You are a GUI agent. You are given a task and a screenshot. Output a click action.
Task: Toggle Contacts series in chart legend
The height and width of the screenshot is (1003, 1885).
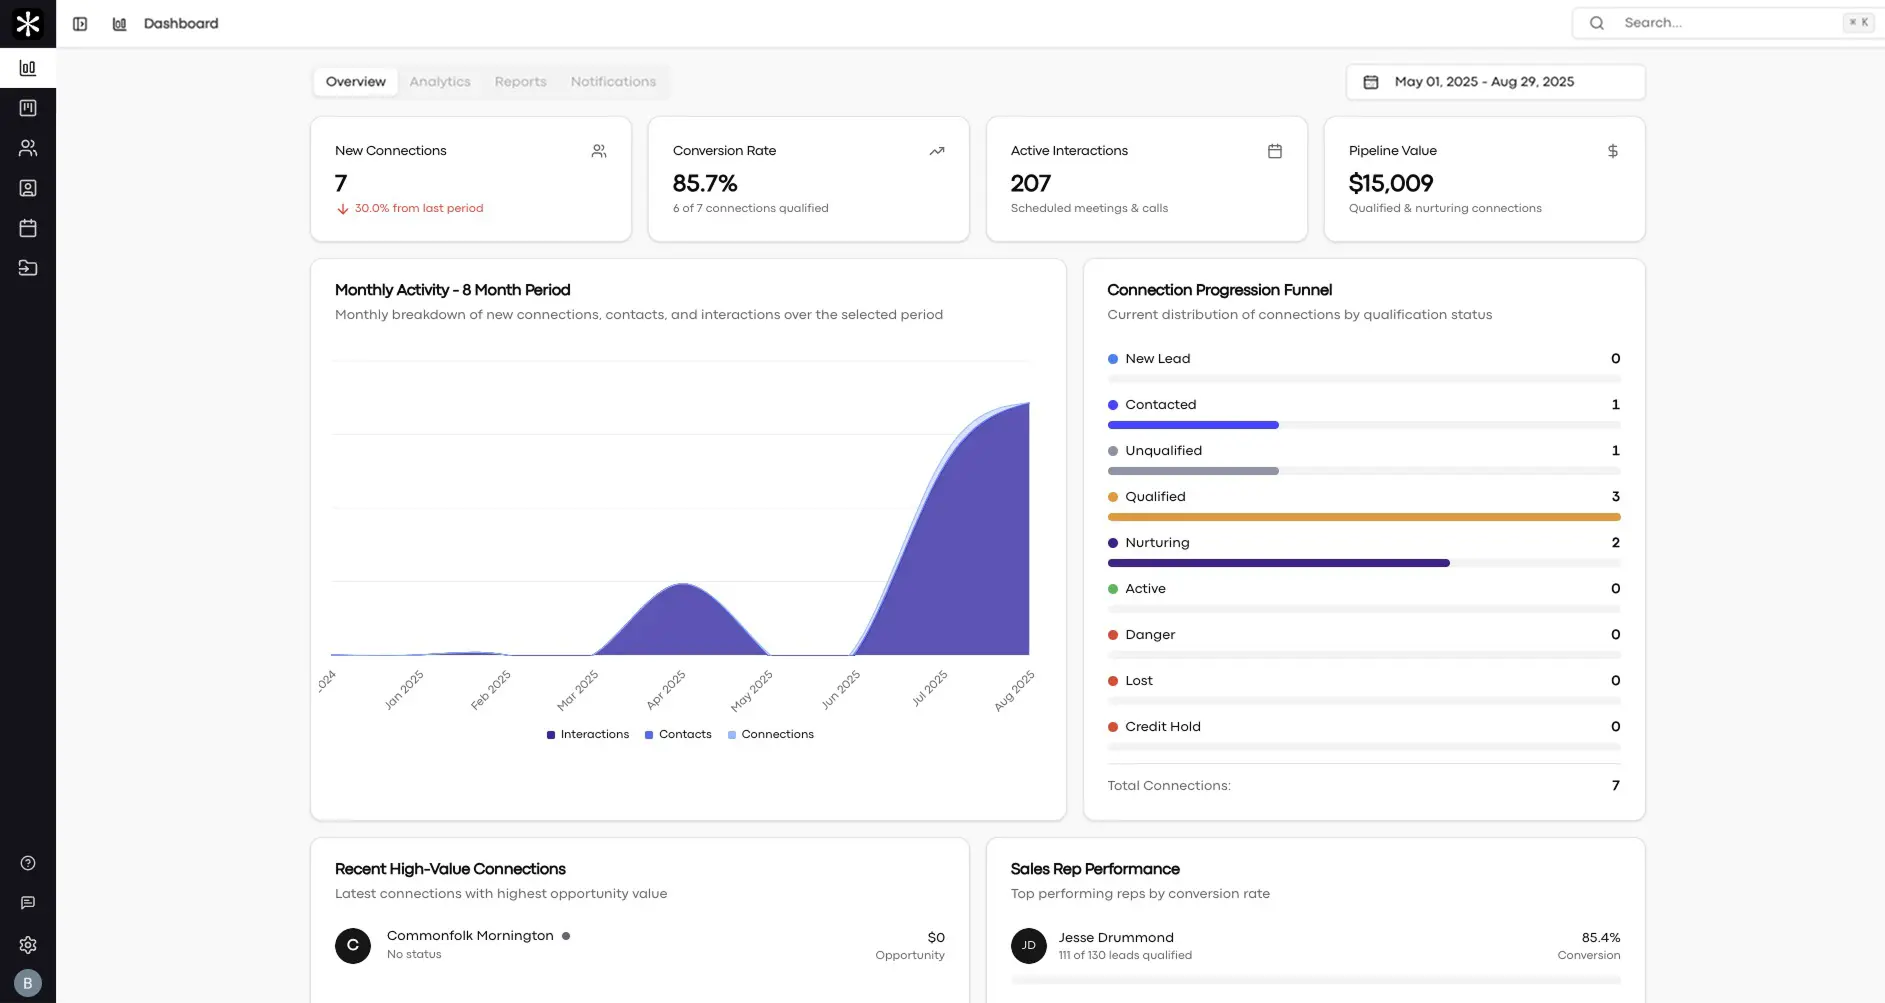click(x=678, y=734)
